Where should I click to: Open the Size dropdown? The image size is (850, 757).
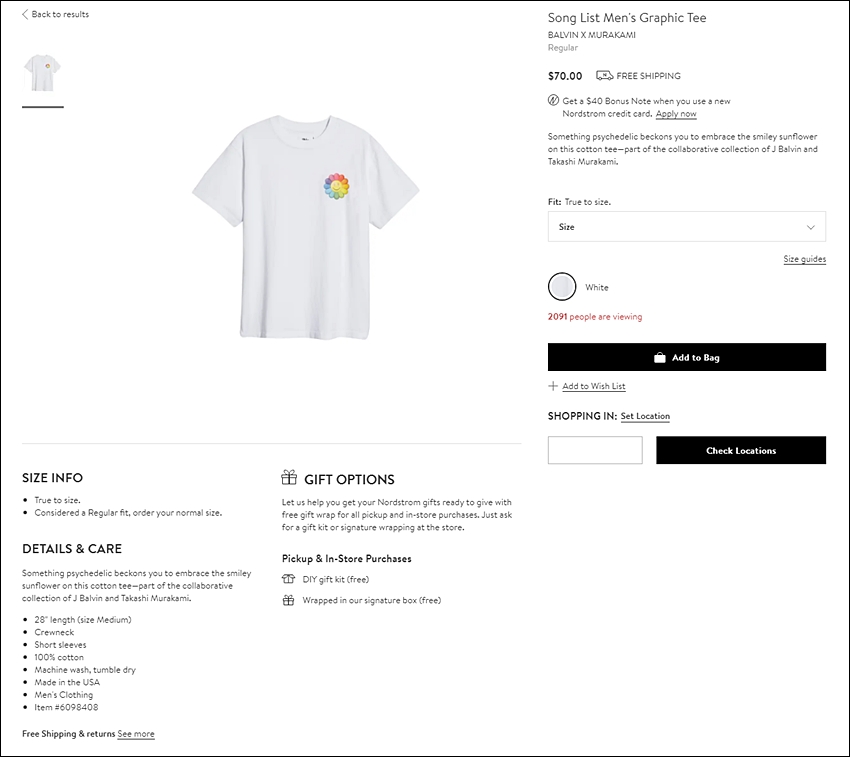(x=687, y=227)
